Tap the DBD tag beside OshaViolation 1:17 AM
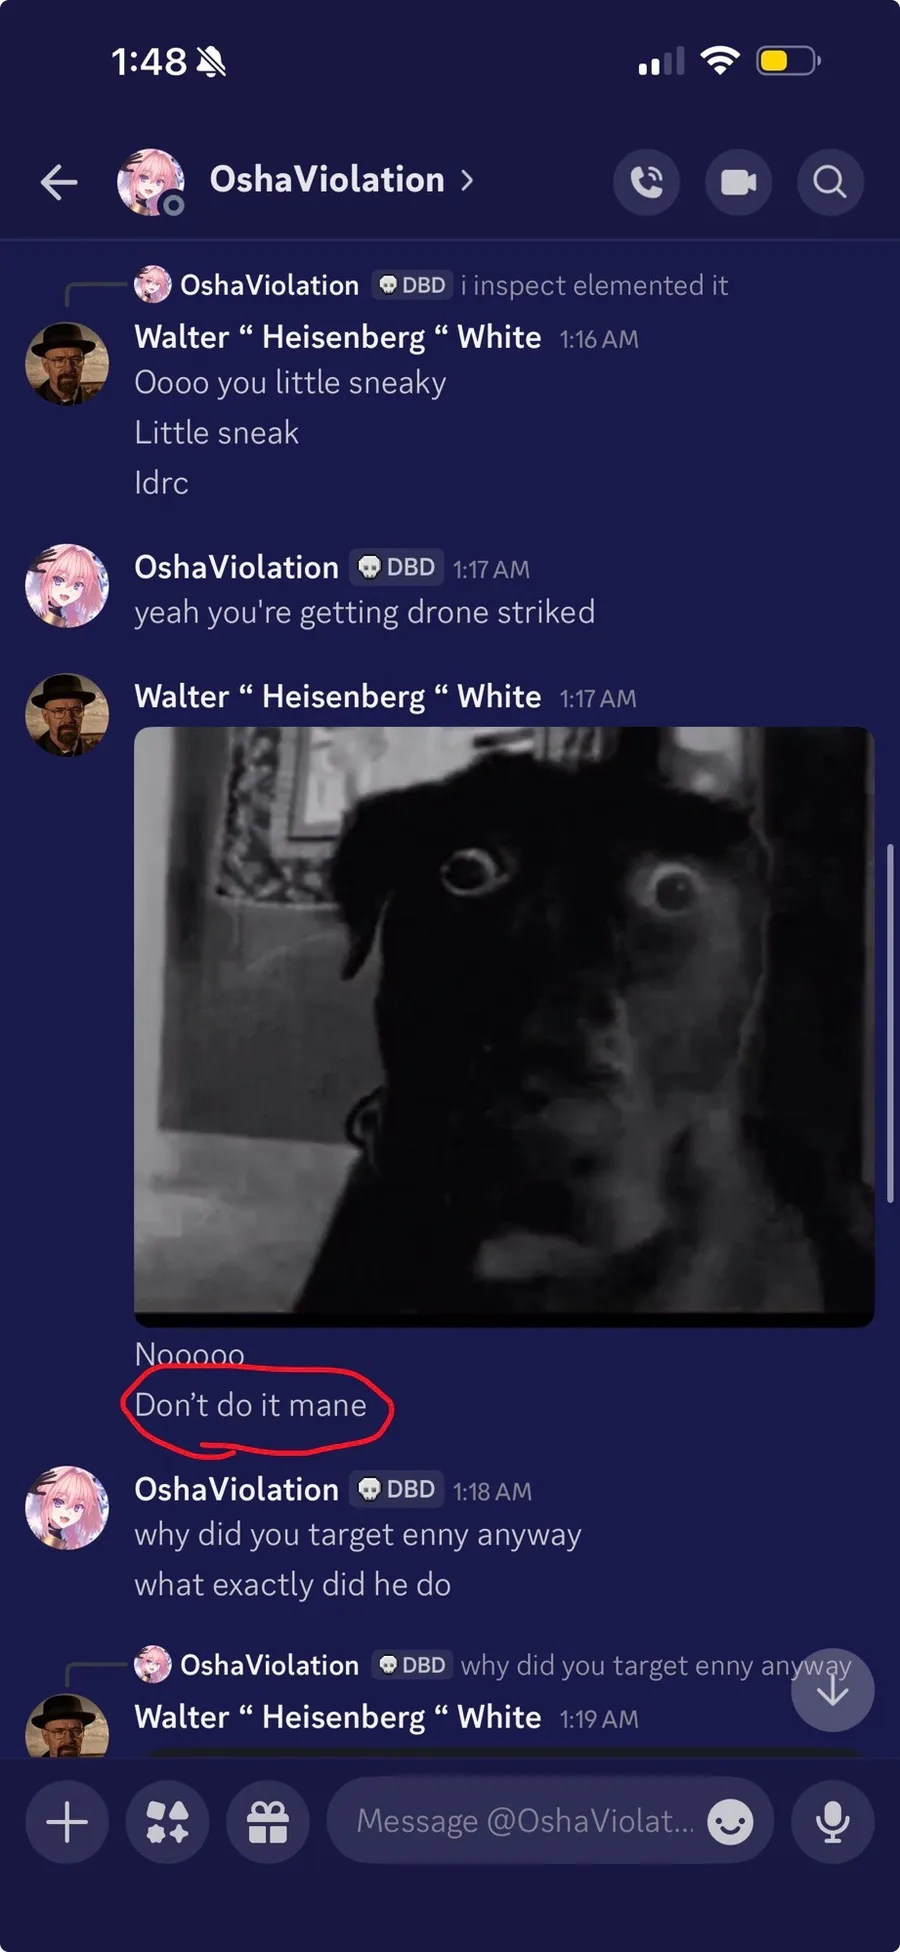The height and width of the screenshot is (1952, 900). pos(397,567)
